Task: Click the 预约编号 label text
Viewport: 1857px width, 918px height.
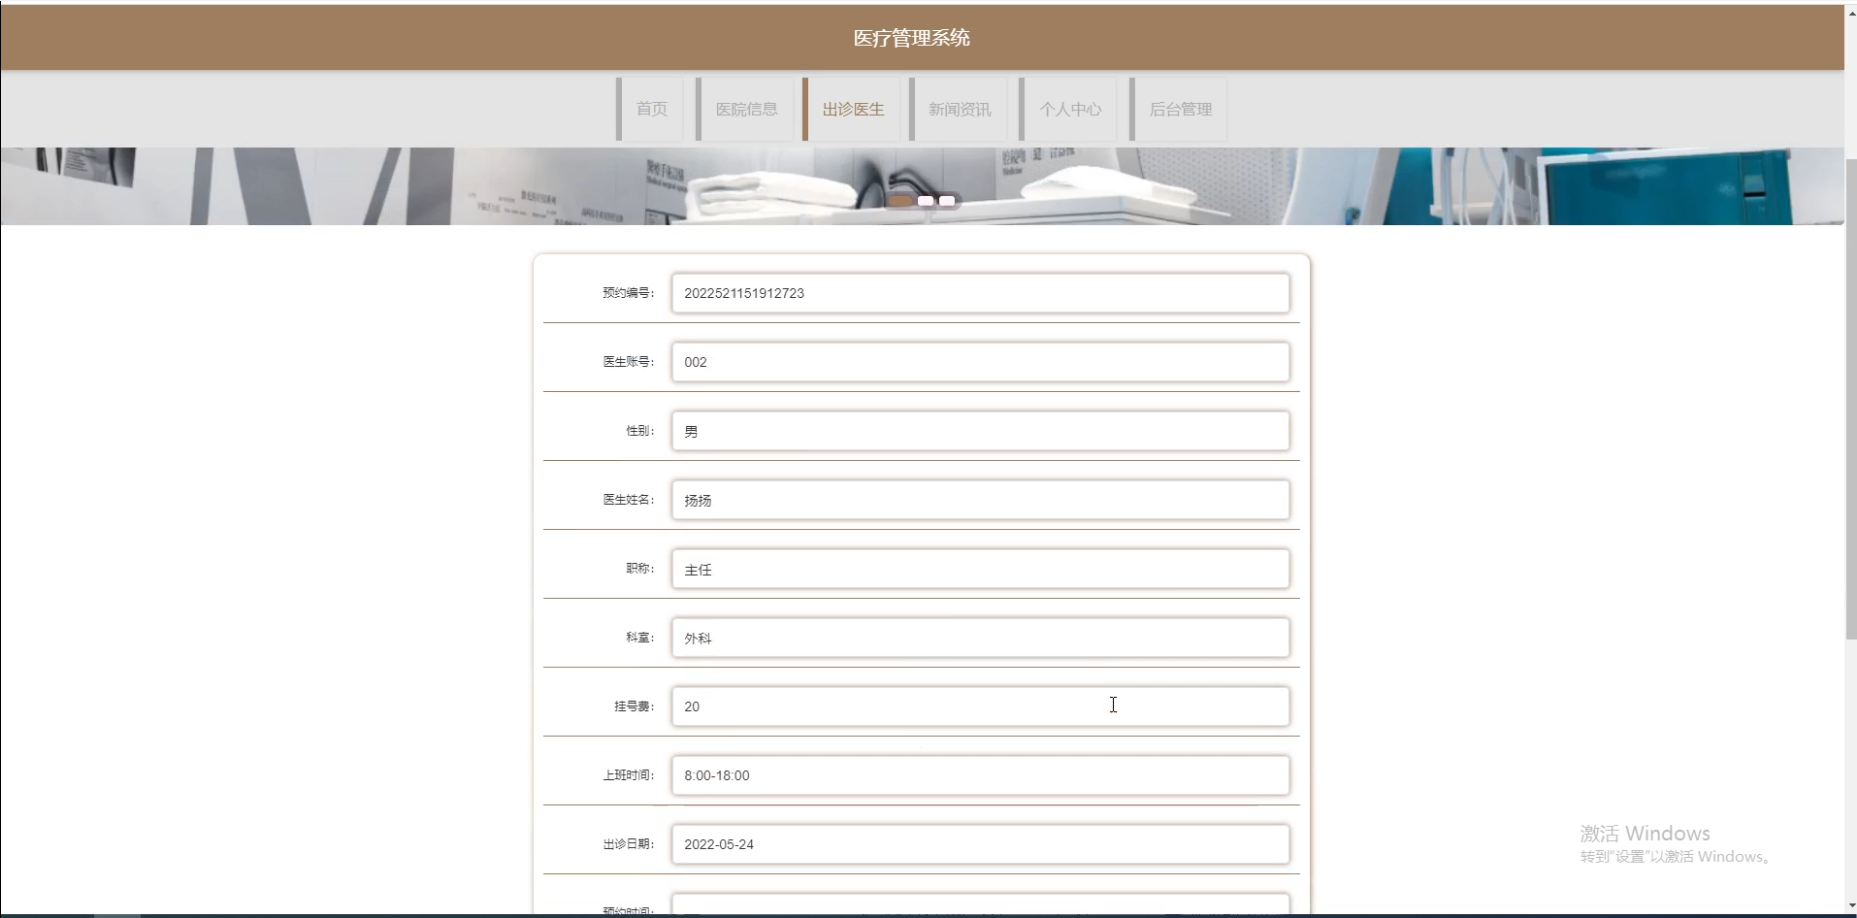Action: (x=628, y=293)
